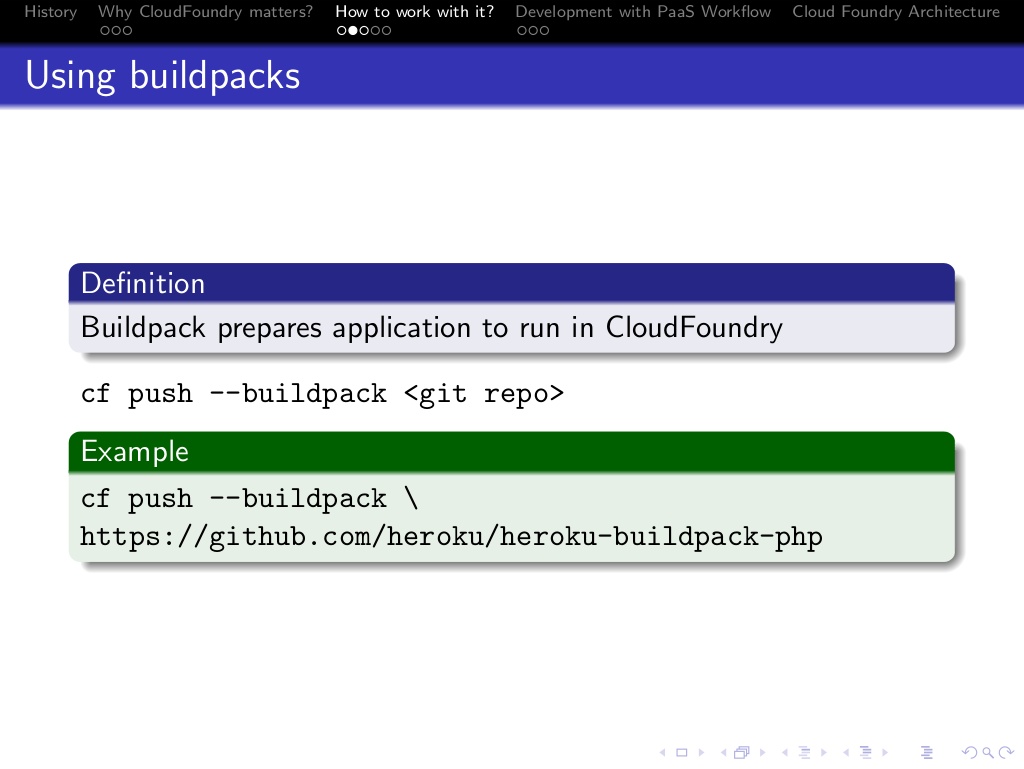Select filled current-slide dot under How to work with it?
1024x769 pixels.
coord(353,30)
